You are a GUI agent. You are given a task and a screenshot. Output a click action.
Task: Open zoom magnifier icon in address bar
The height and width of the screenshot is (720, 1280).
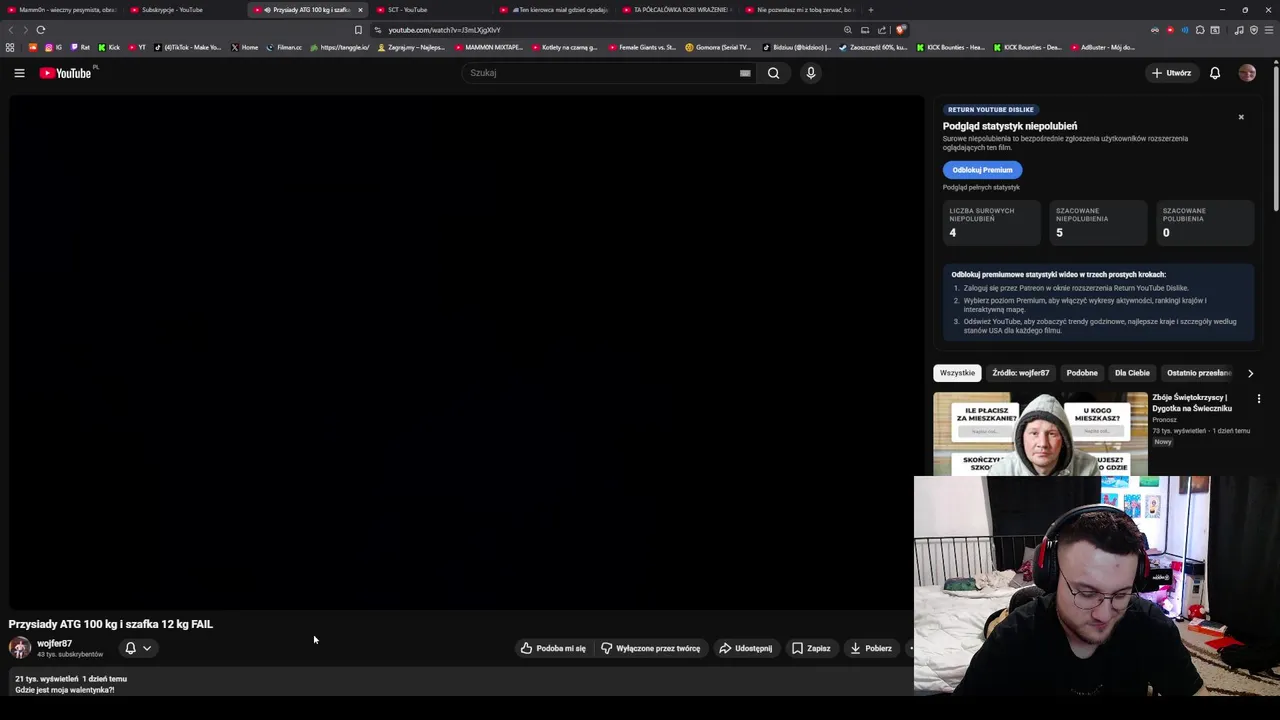[x=848, y=30]
